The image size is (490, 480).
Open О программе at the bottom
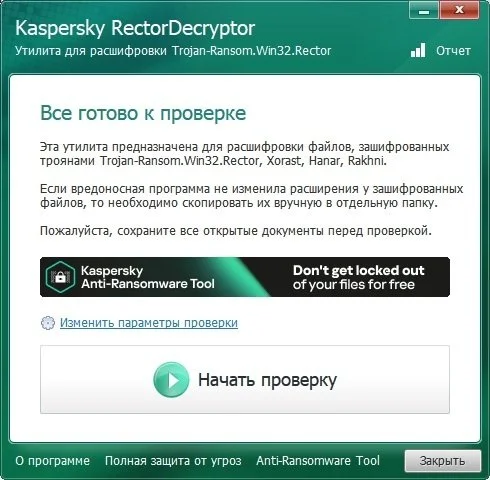pos(53,461)
